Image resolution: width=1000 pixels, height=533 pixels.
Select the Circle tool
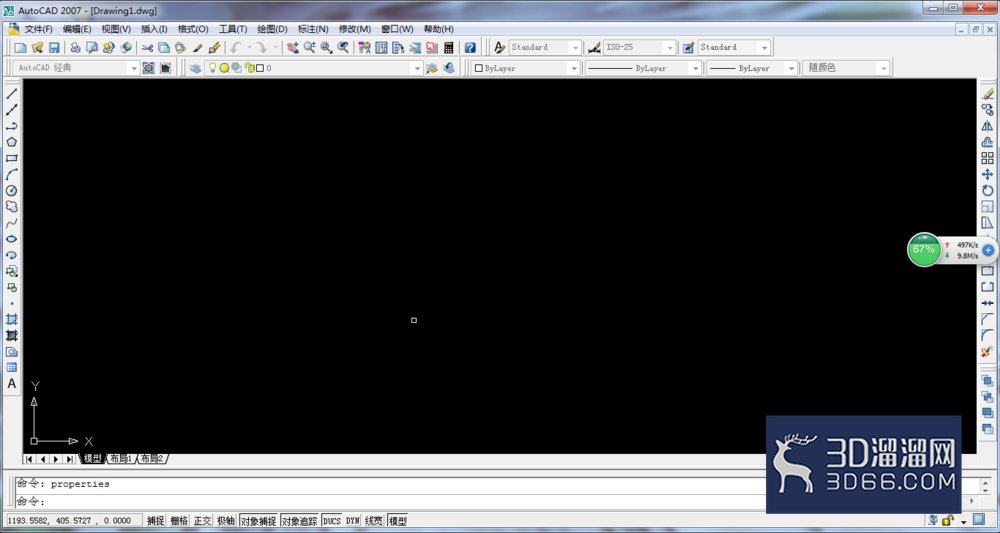point(11,191)
